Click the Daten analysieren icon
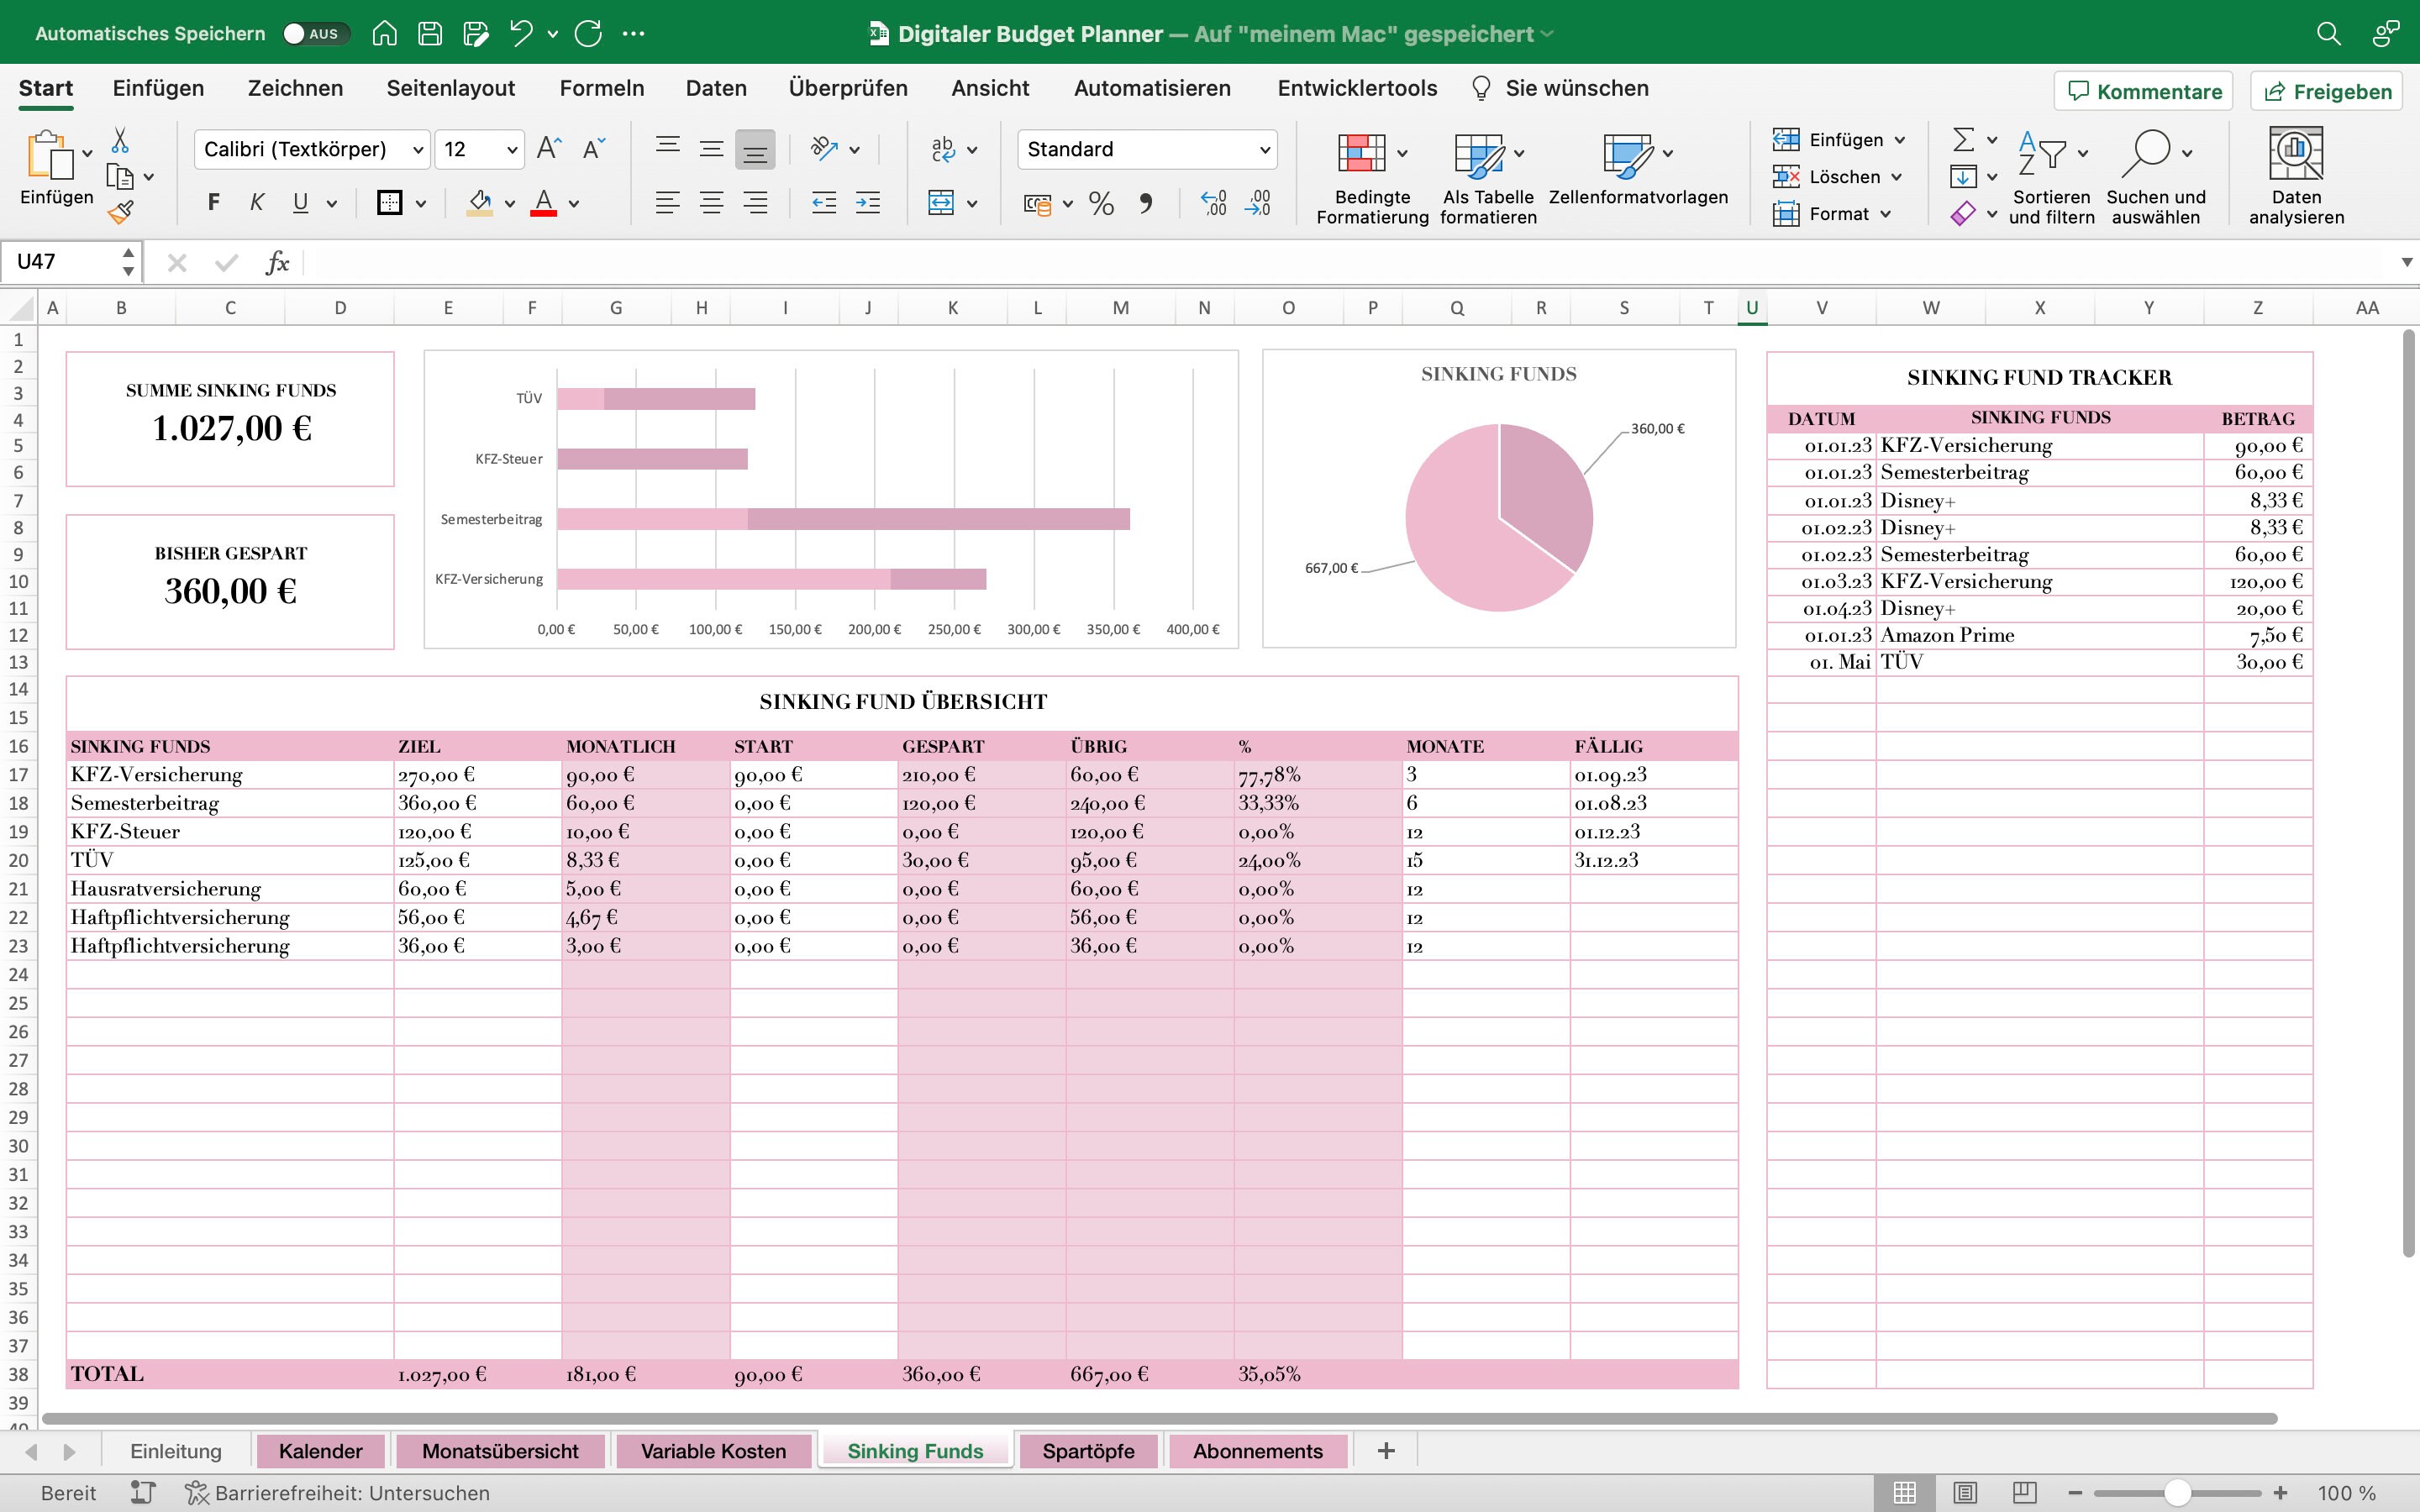 click(x=2296, y=153)
